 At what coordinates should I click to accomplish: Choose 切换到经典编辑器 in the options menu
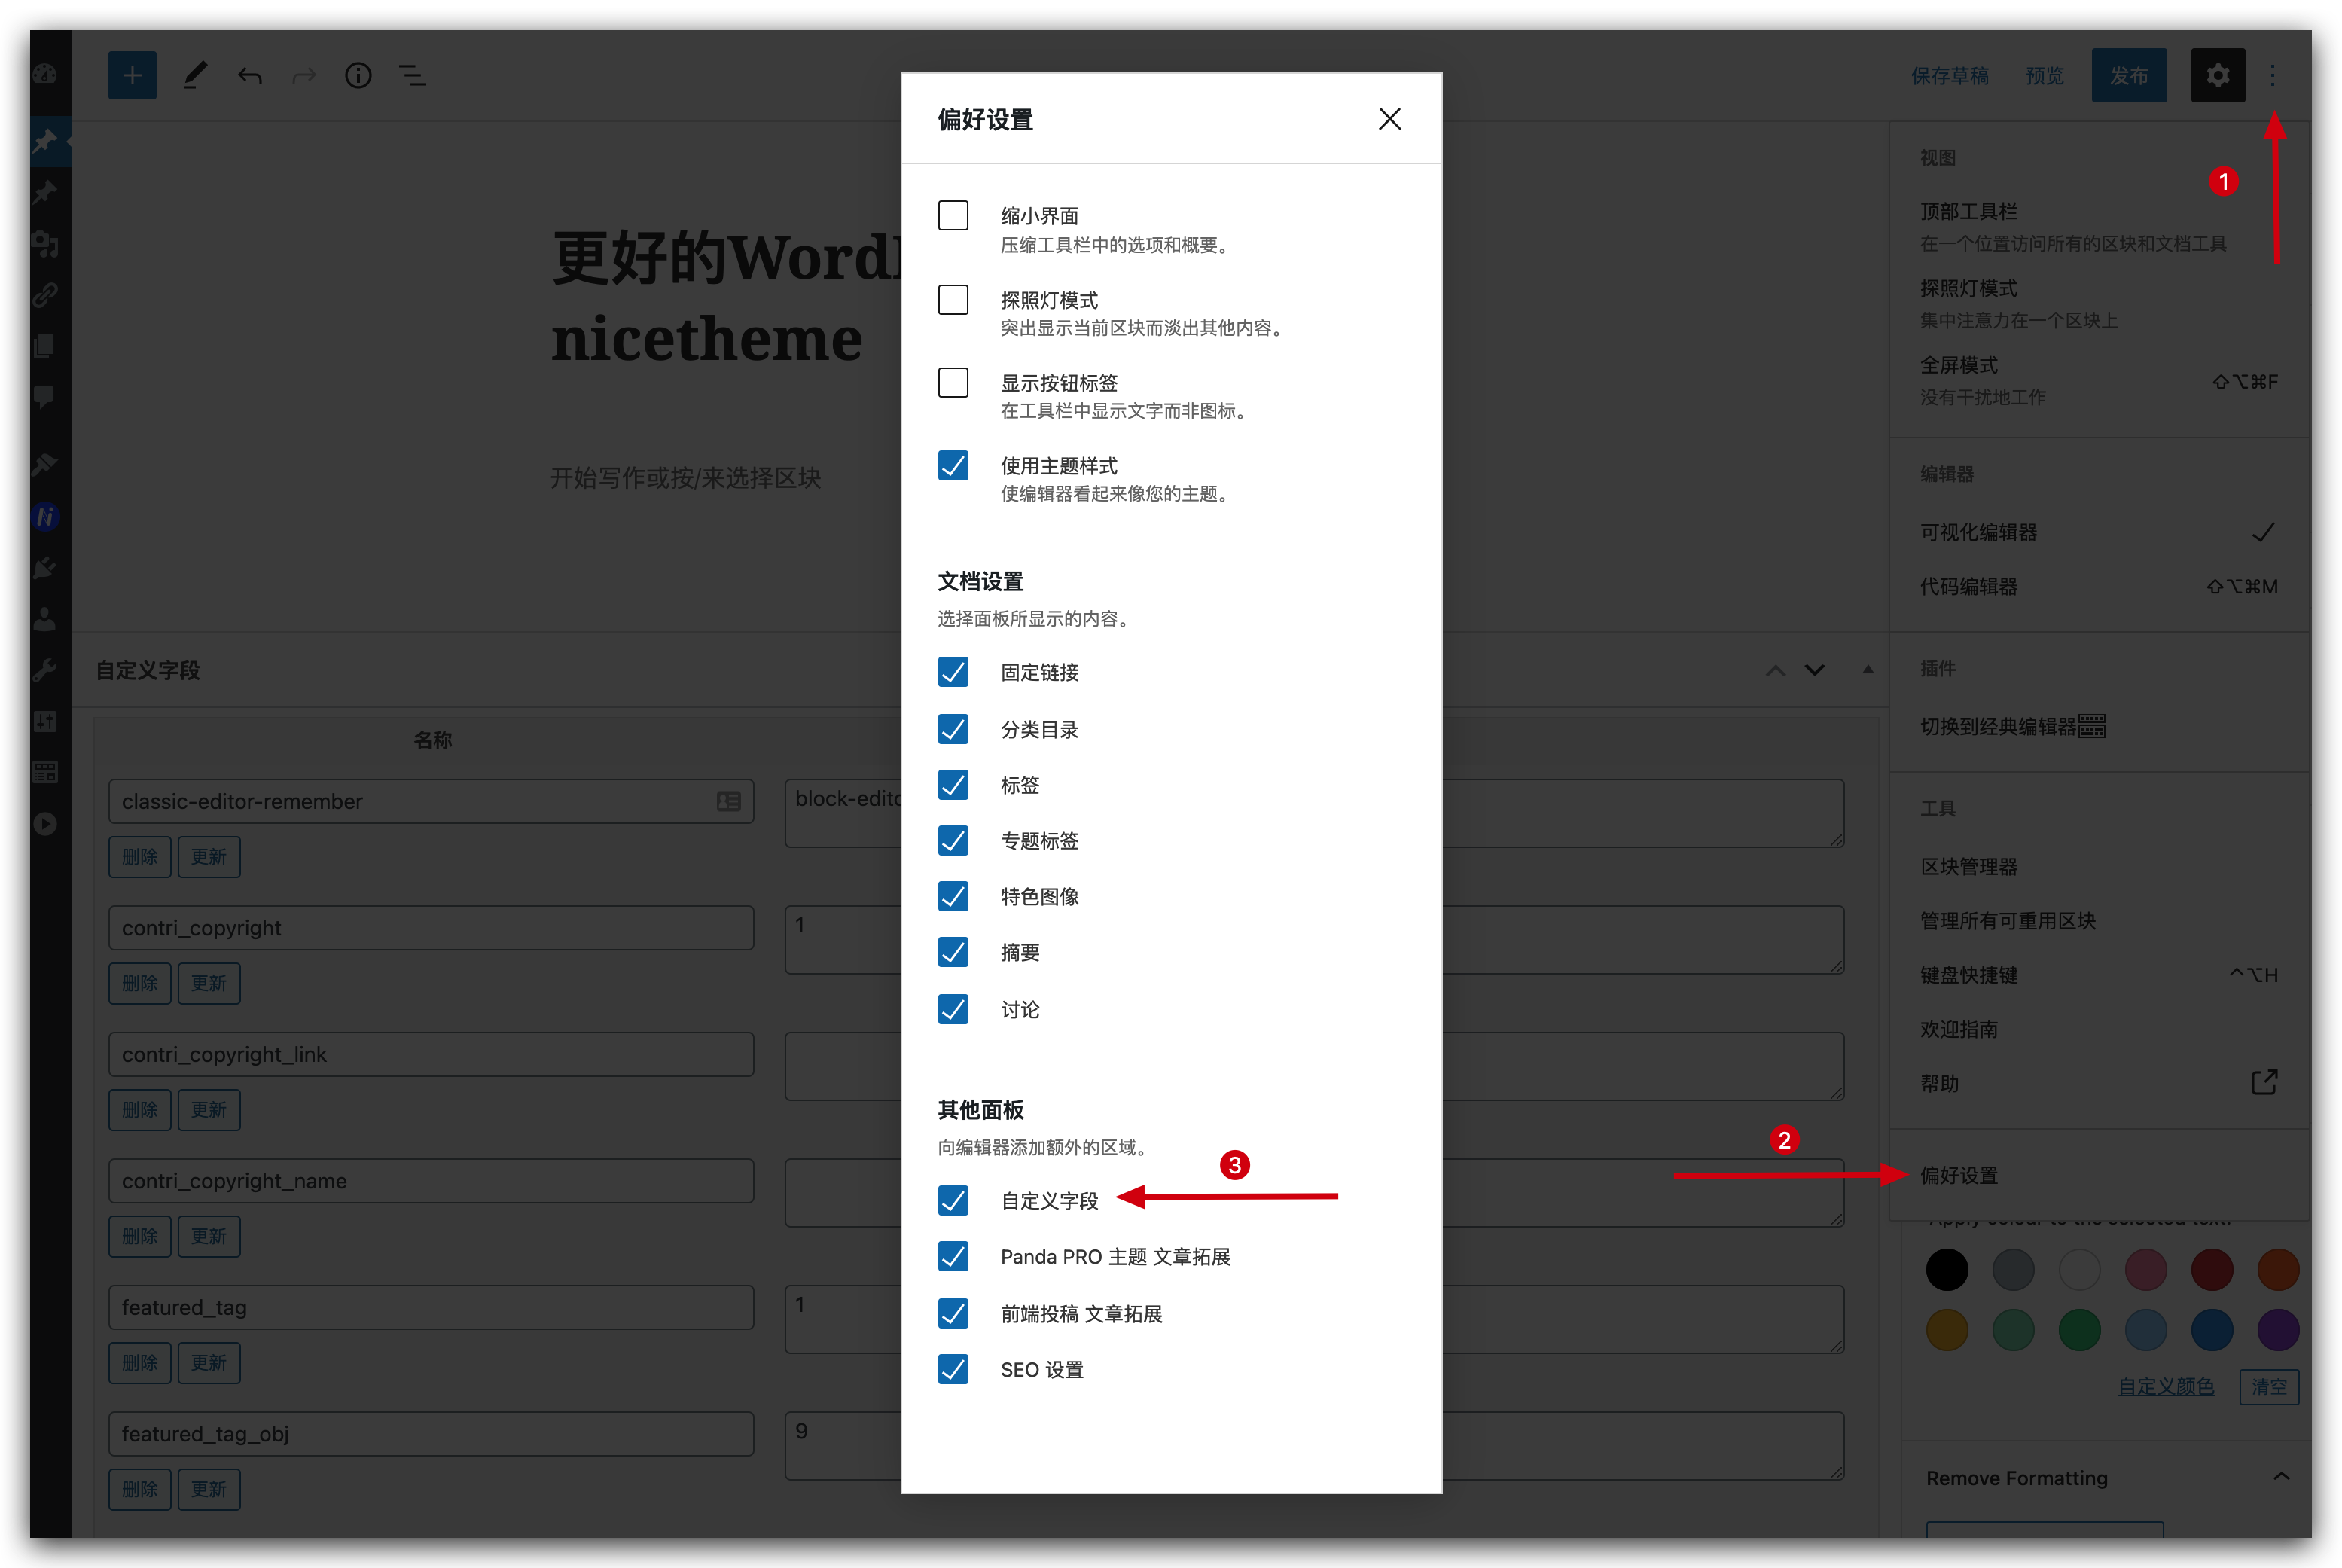coord(2099,726)
